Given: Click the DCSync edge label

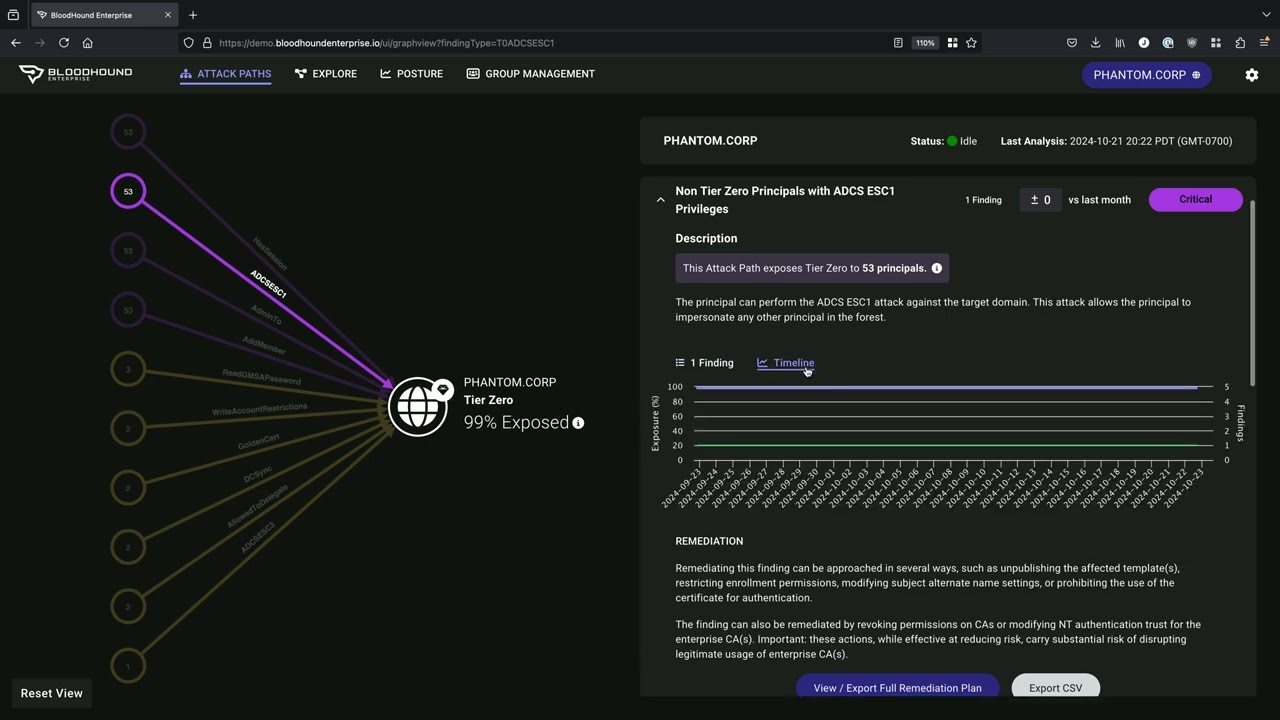Looking at the screenshot, I should [258, 474].
